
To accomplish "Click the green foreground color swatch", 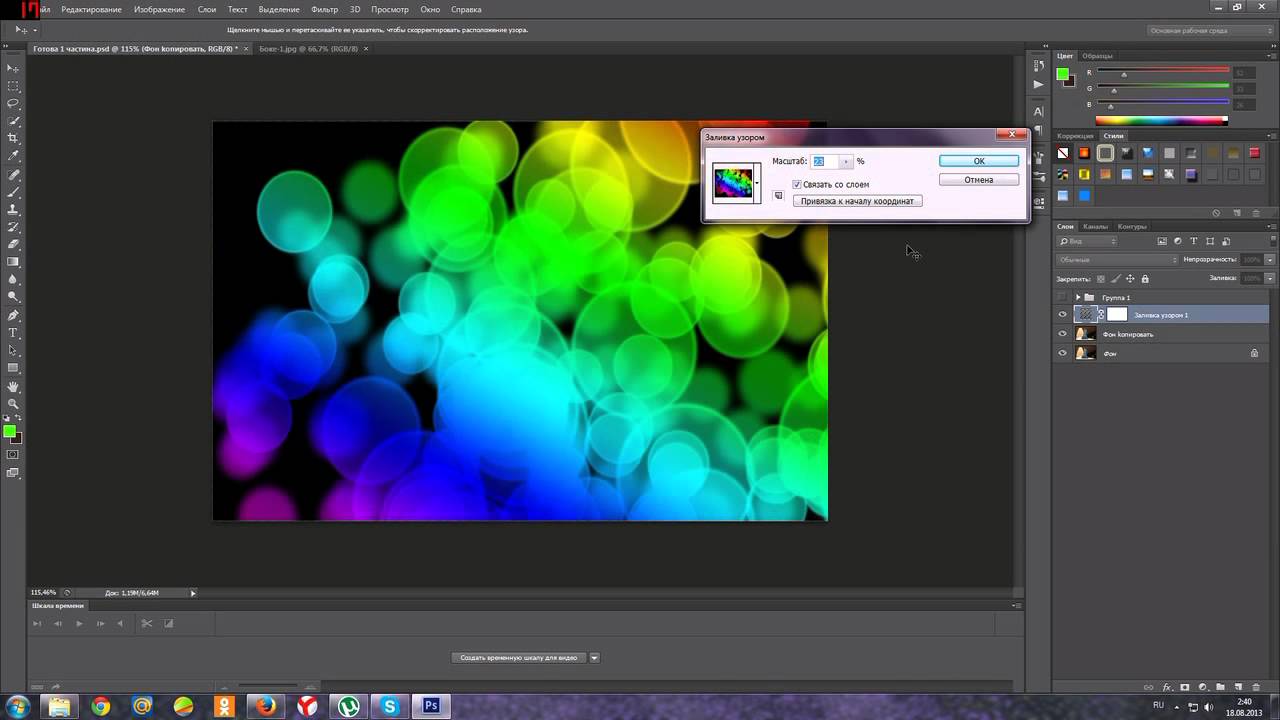I will point(9,431).
